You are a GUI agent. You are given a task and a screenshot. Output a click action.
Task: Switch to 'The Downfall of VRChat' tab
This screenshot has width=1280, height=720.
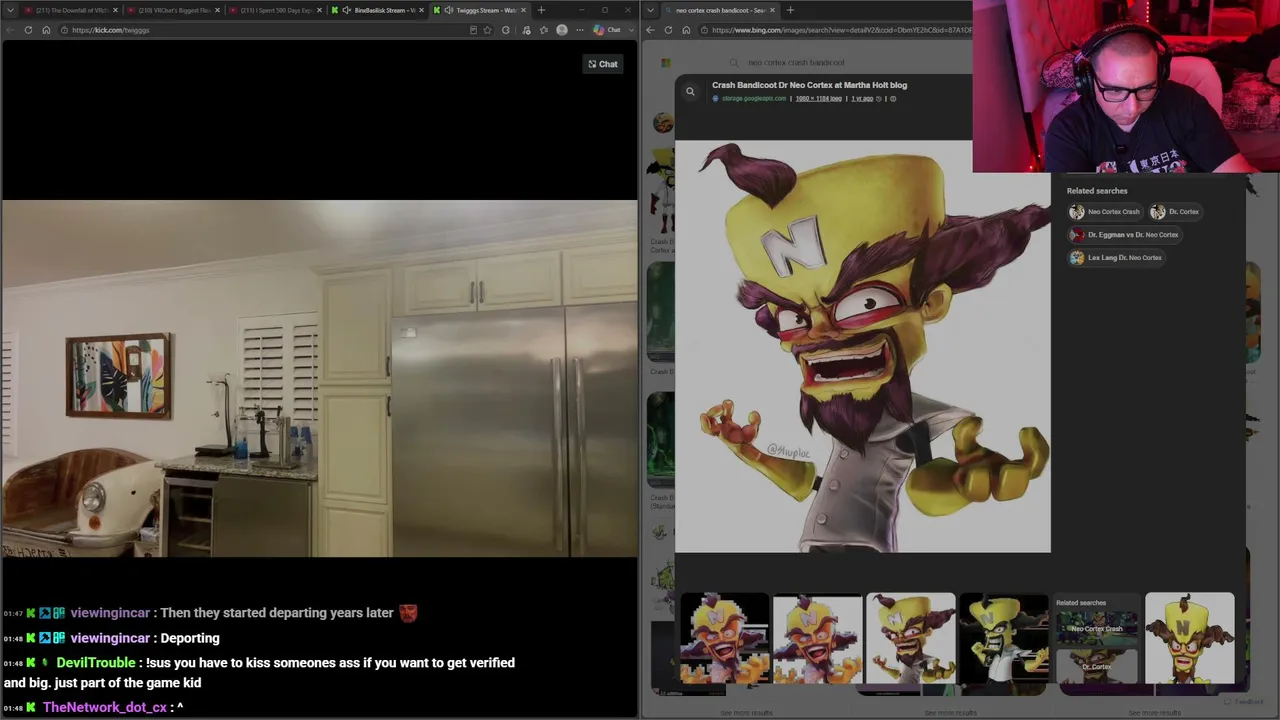point(69,10)
